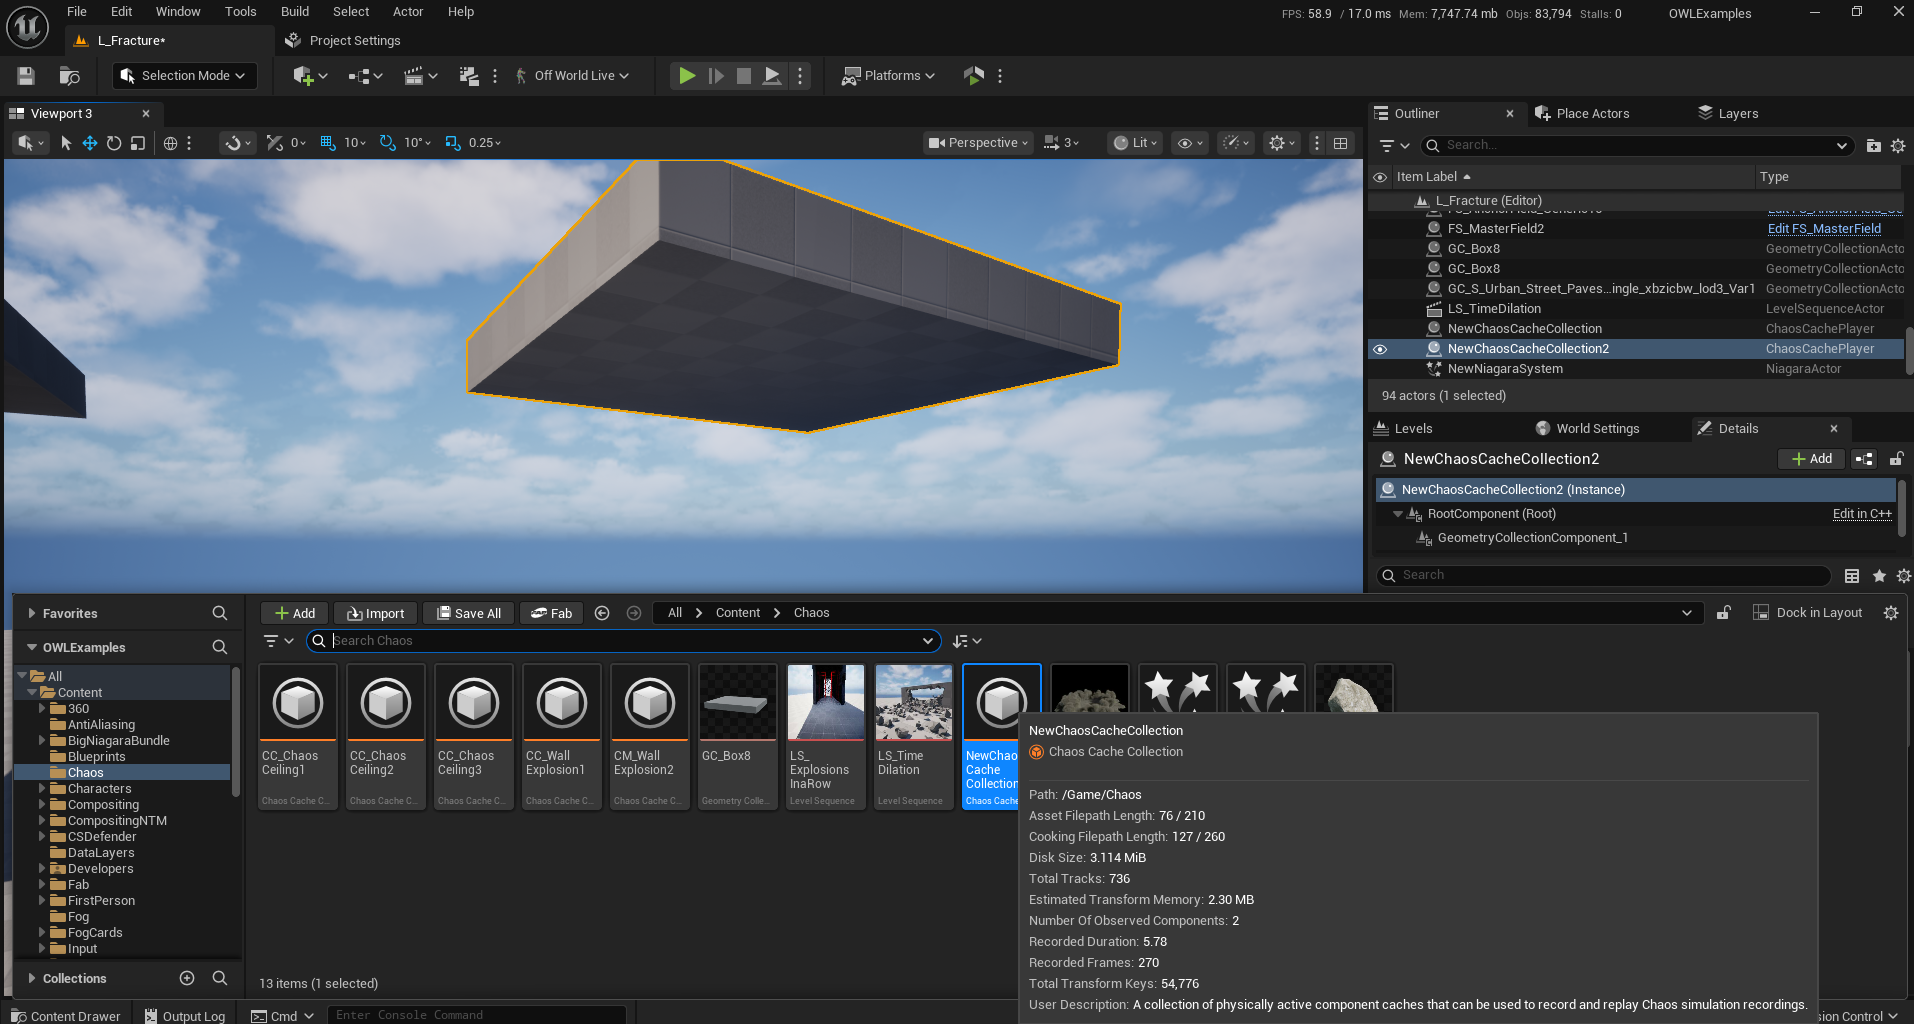Click the Outliner search field

coord(1637,146)
